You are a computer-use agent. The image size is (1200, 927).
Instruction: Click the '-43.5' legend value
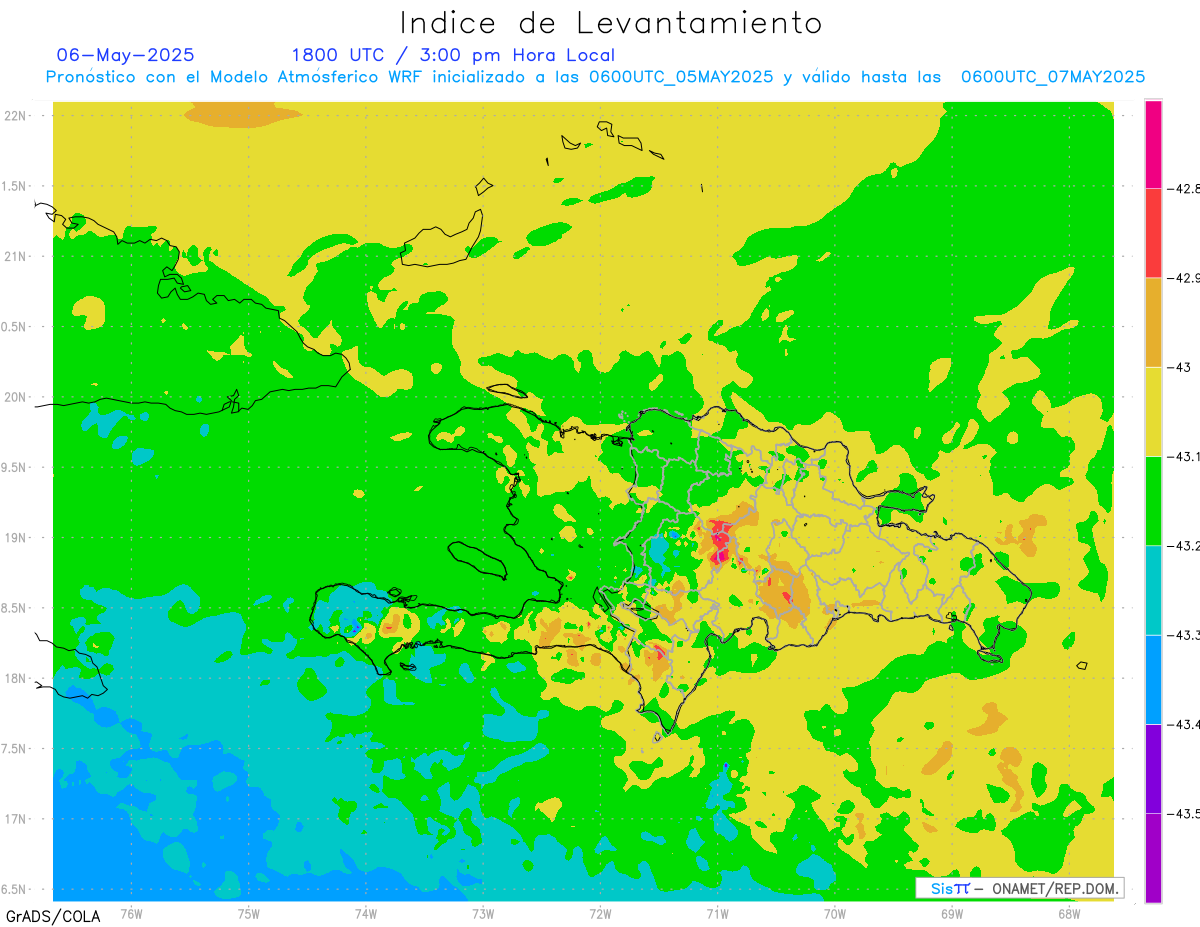pyautogui.click(x=1184, y=814)
